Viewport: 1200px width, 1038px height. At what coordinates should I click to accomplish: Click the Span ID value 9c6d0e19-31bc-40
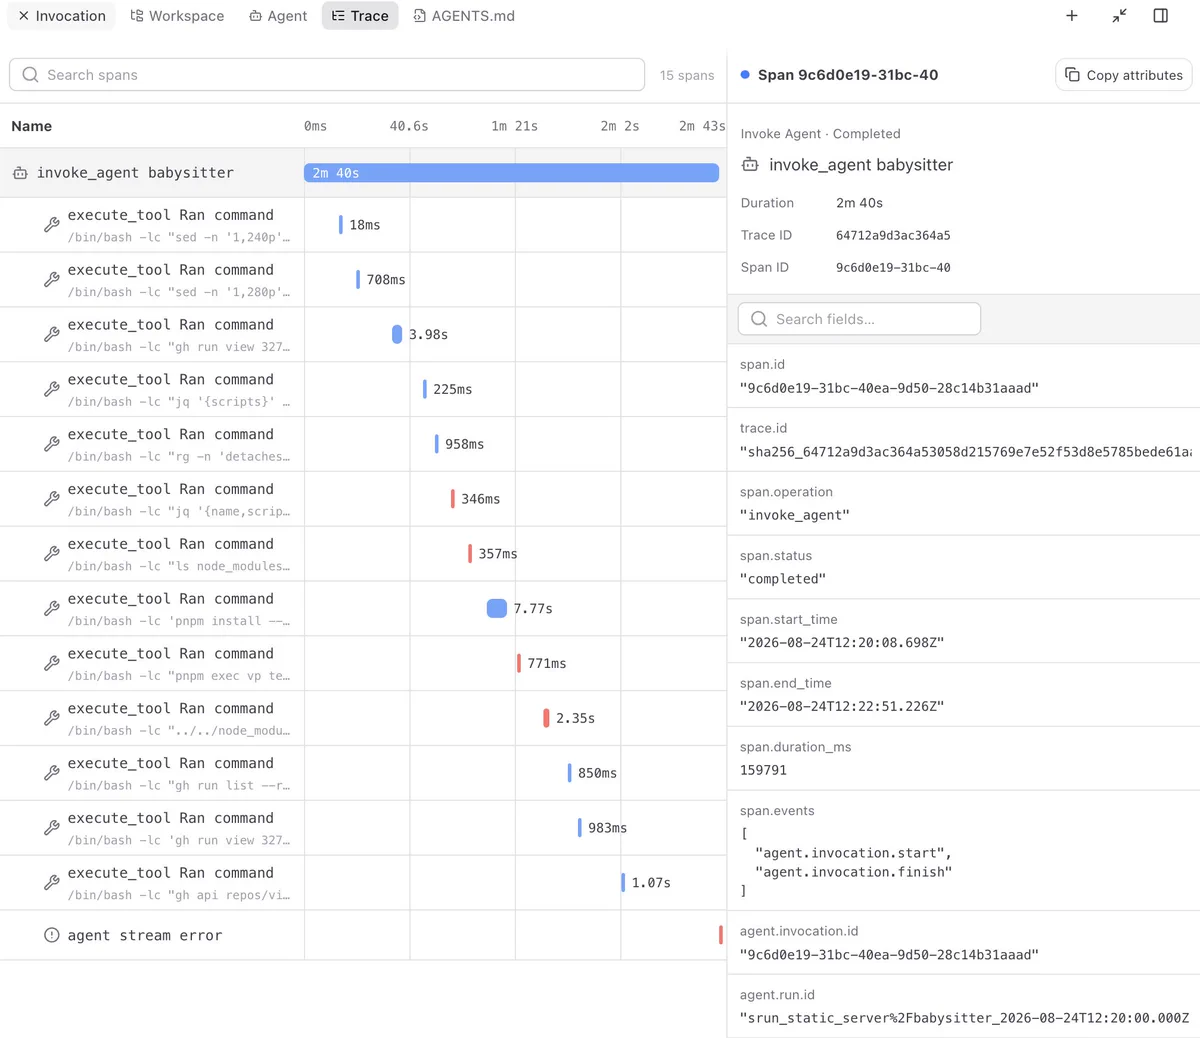tap(893, 267)
